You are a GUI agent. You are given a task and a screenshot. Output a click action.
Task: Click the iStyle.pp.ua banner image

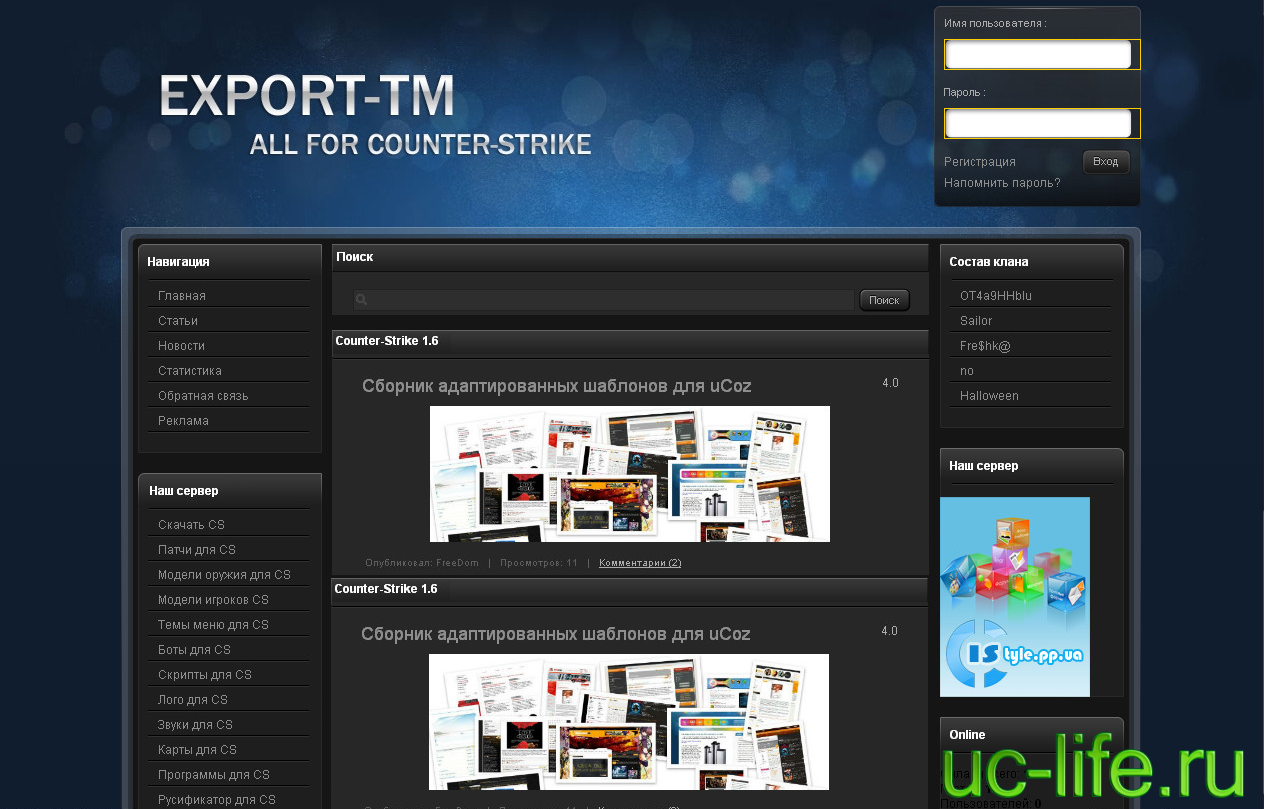(1015, 597)
